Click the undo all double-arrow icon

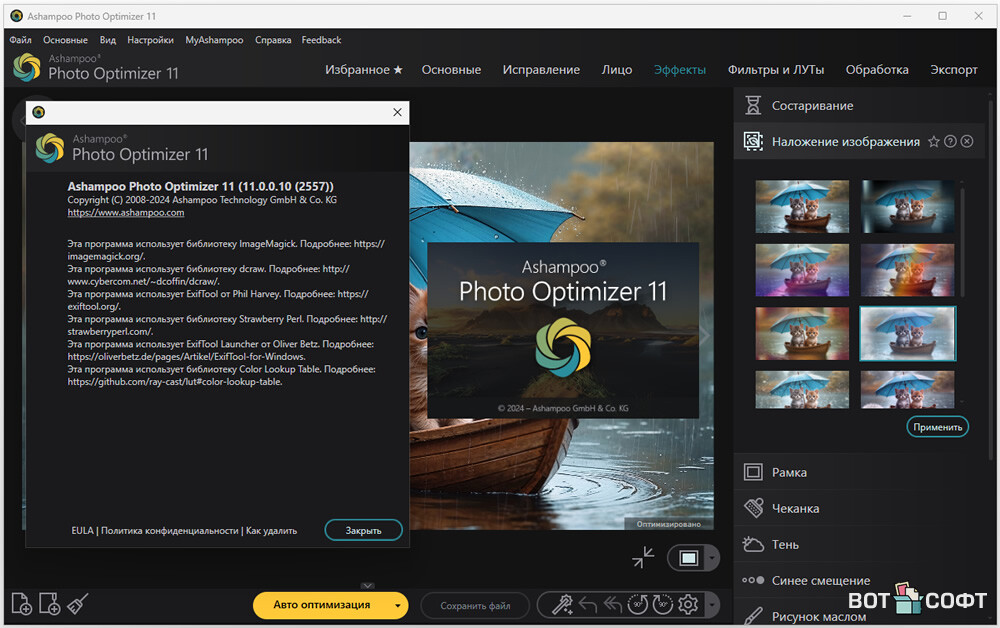tap(613, 604)
